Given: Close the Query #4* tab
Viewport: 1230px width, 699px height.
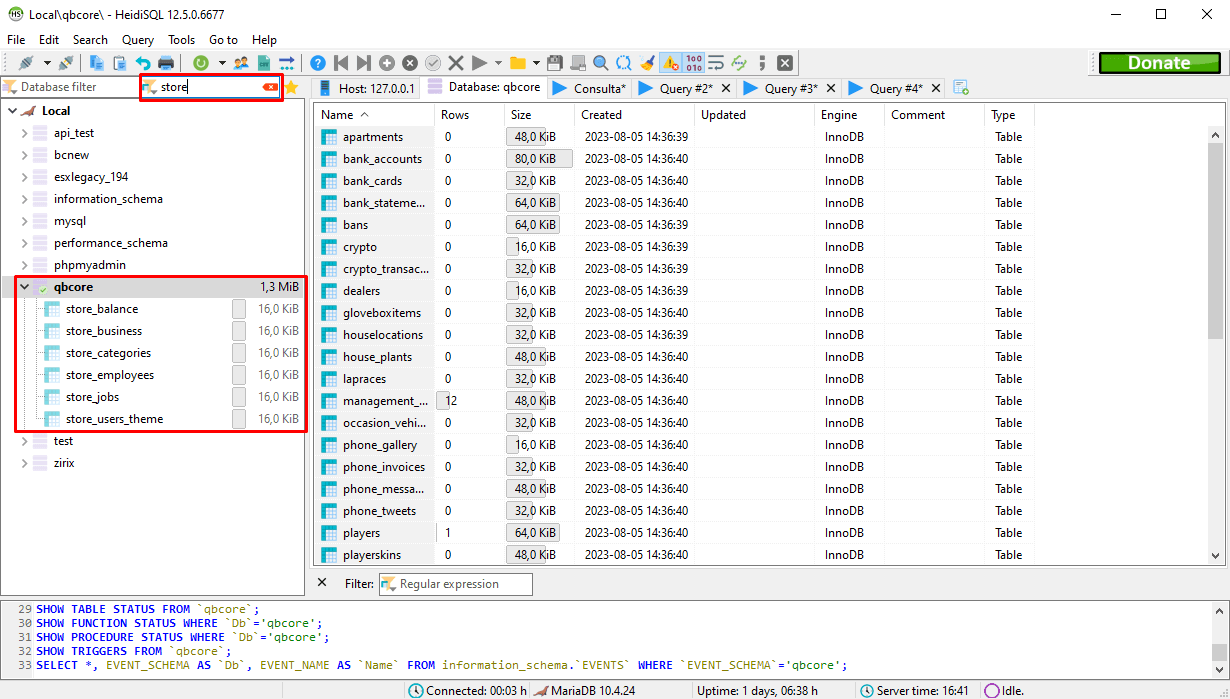Looking at the screenshot, I should pyautogui.click(x=936, y=88).
